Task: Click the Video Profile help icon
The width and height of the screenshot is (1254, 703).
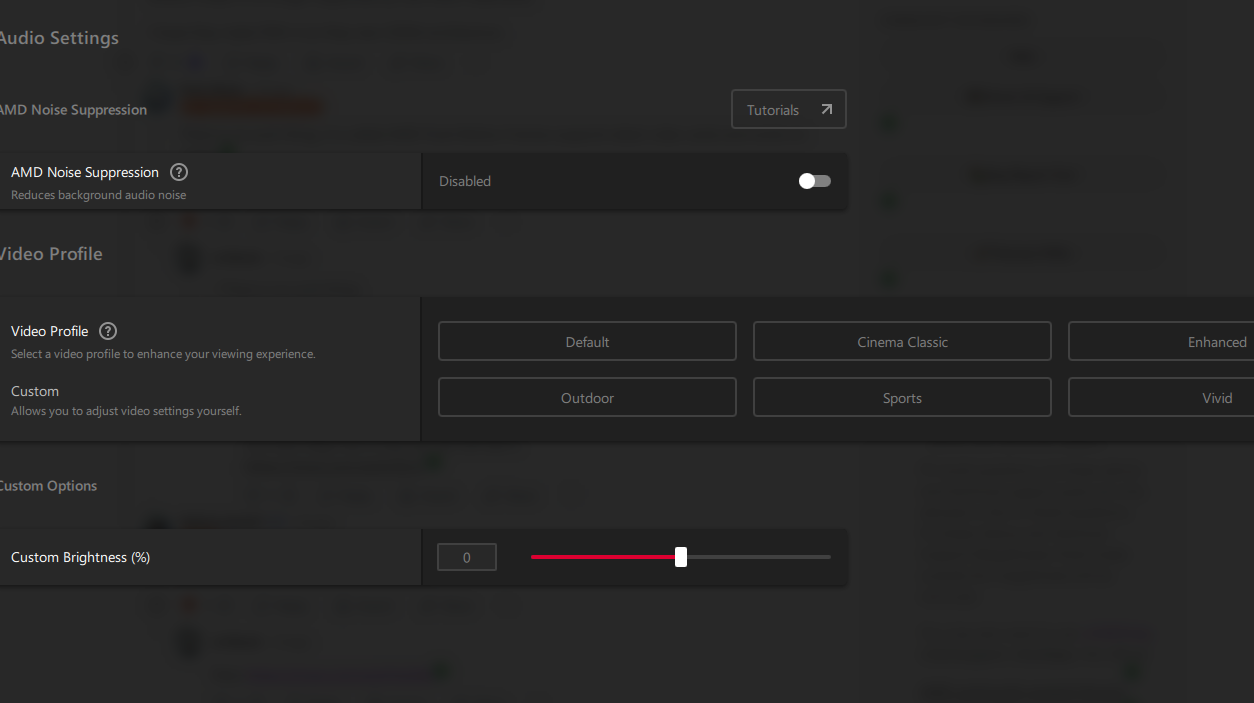Action: 108,331
